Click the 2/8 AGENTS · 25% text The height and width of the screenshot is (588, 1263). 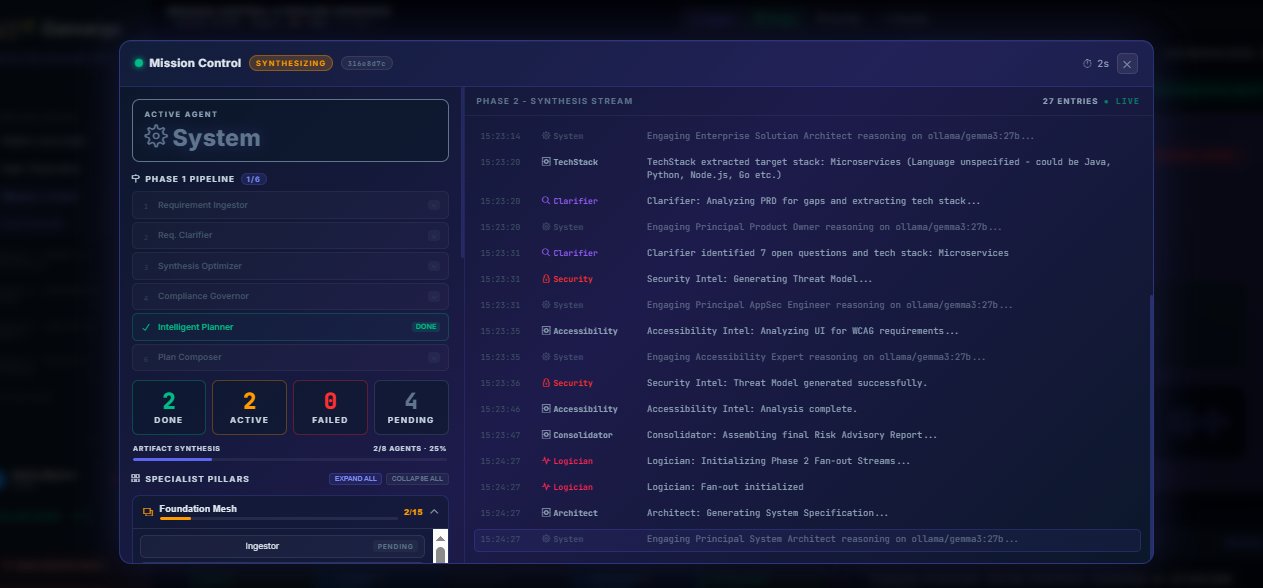[410, 449]
